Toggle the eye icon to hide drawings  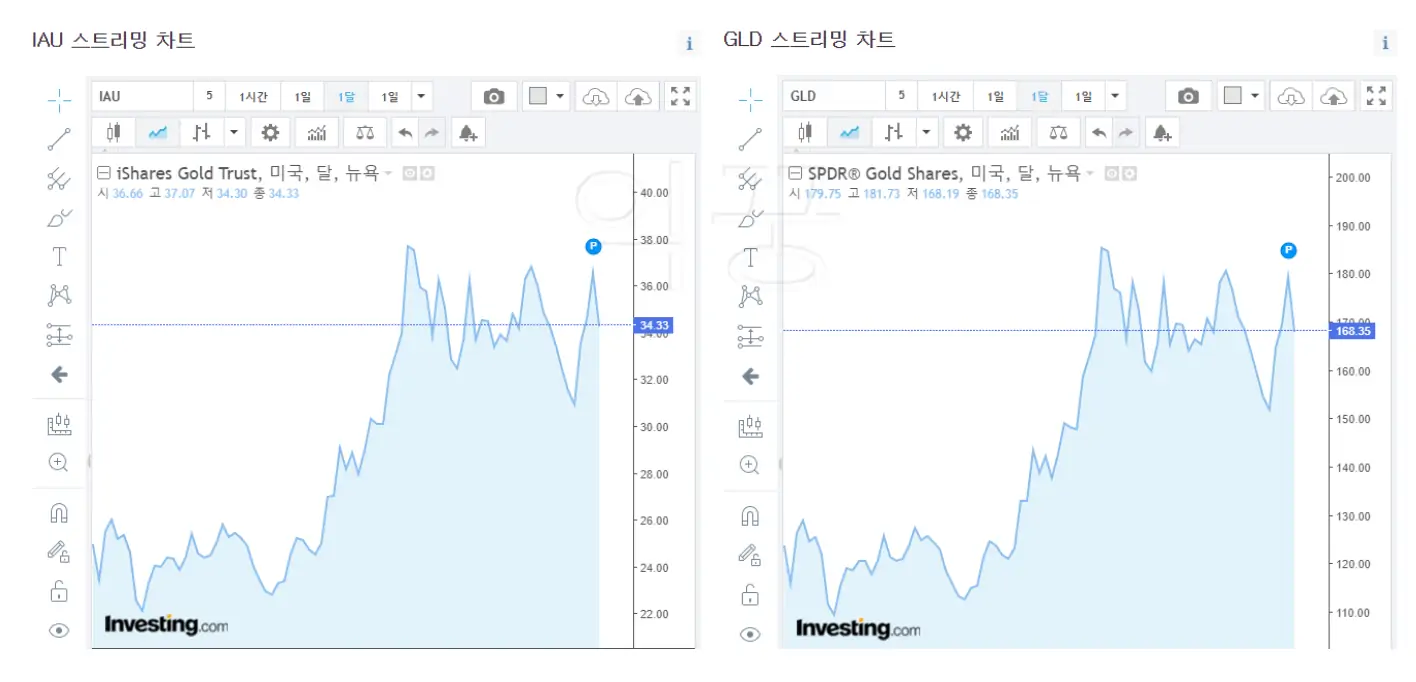click(x=58, y=631)
